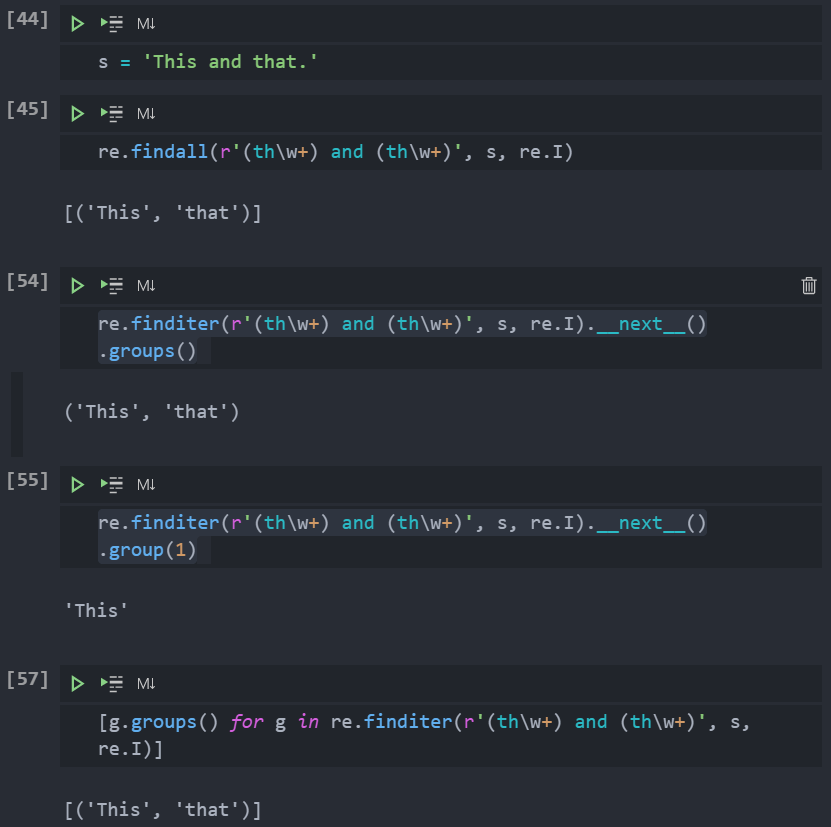The width and height of the screenshot is (831, 827).
Task: Click re.I)] line in cell 57
Action: coord(130,749)
